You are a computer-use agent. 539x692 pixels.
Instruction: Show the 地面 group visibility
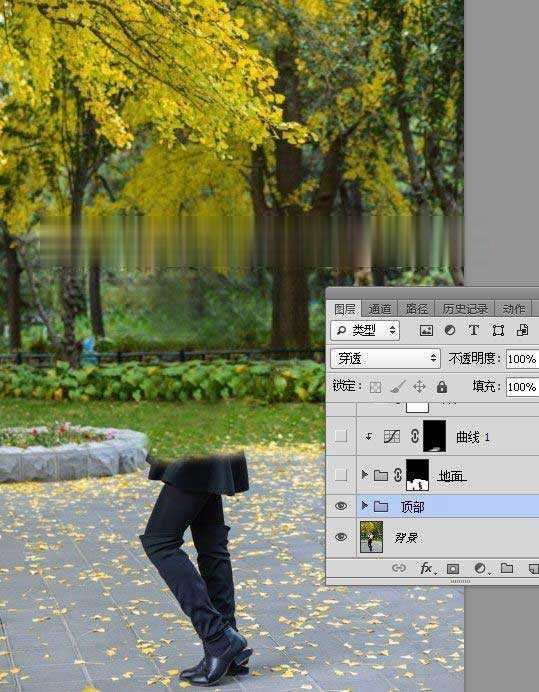tap(341, 475)
